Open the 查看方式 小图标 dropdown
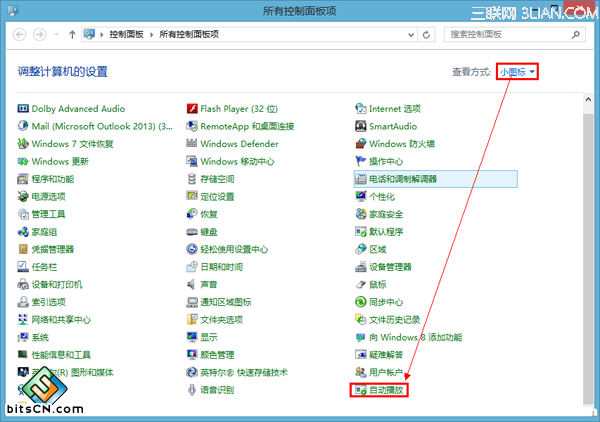The image size is (600, 422). 517,72
